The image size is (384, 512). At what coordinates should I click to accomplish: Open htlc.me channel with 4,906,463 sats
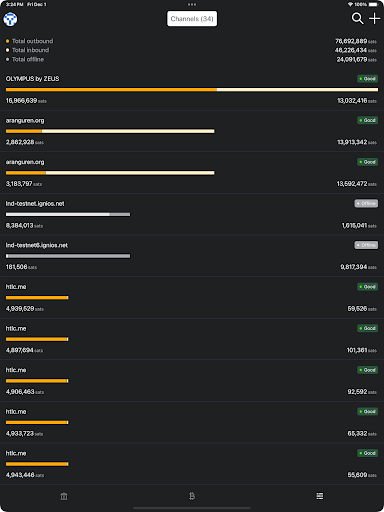(192, 381)
